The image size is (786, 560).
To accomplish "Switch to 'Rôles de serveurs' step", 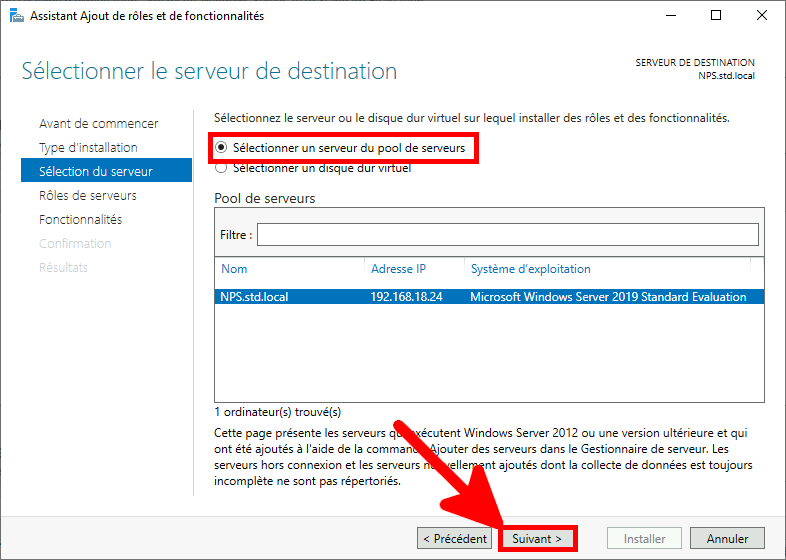I will point(88,196).
